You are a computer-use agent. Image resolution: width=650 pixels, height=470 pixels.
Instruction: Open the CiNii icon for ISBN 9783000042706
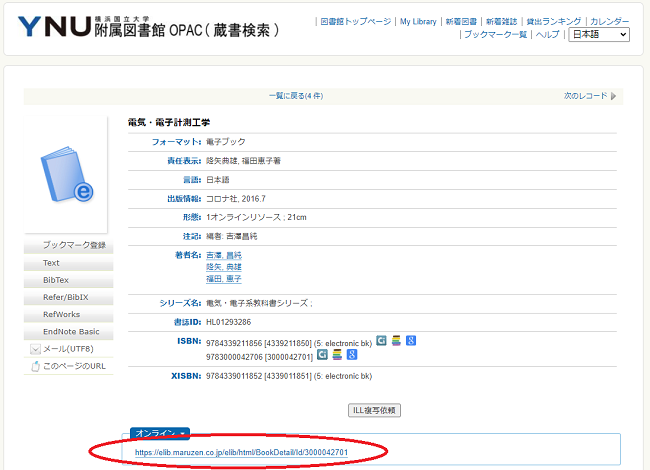coord(322,354)
